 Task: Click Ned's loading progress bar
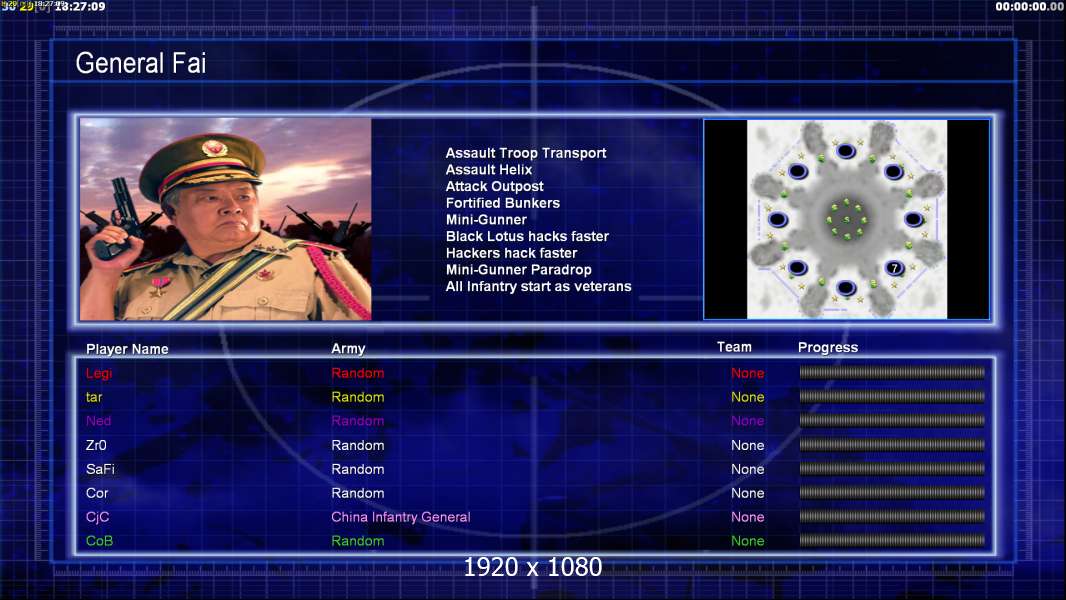(x=892, y=421)
